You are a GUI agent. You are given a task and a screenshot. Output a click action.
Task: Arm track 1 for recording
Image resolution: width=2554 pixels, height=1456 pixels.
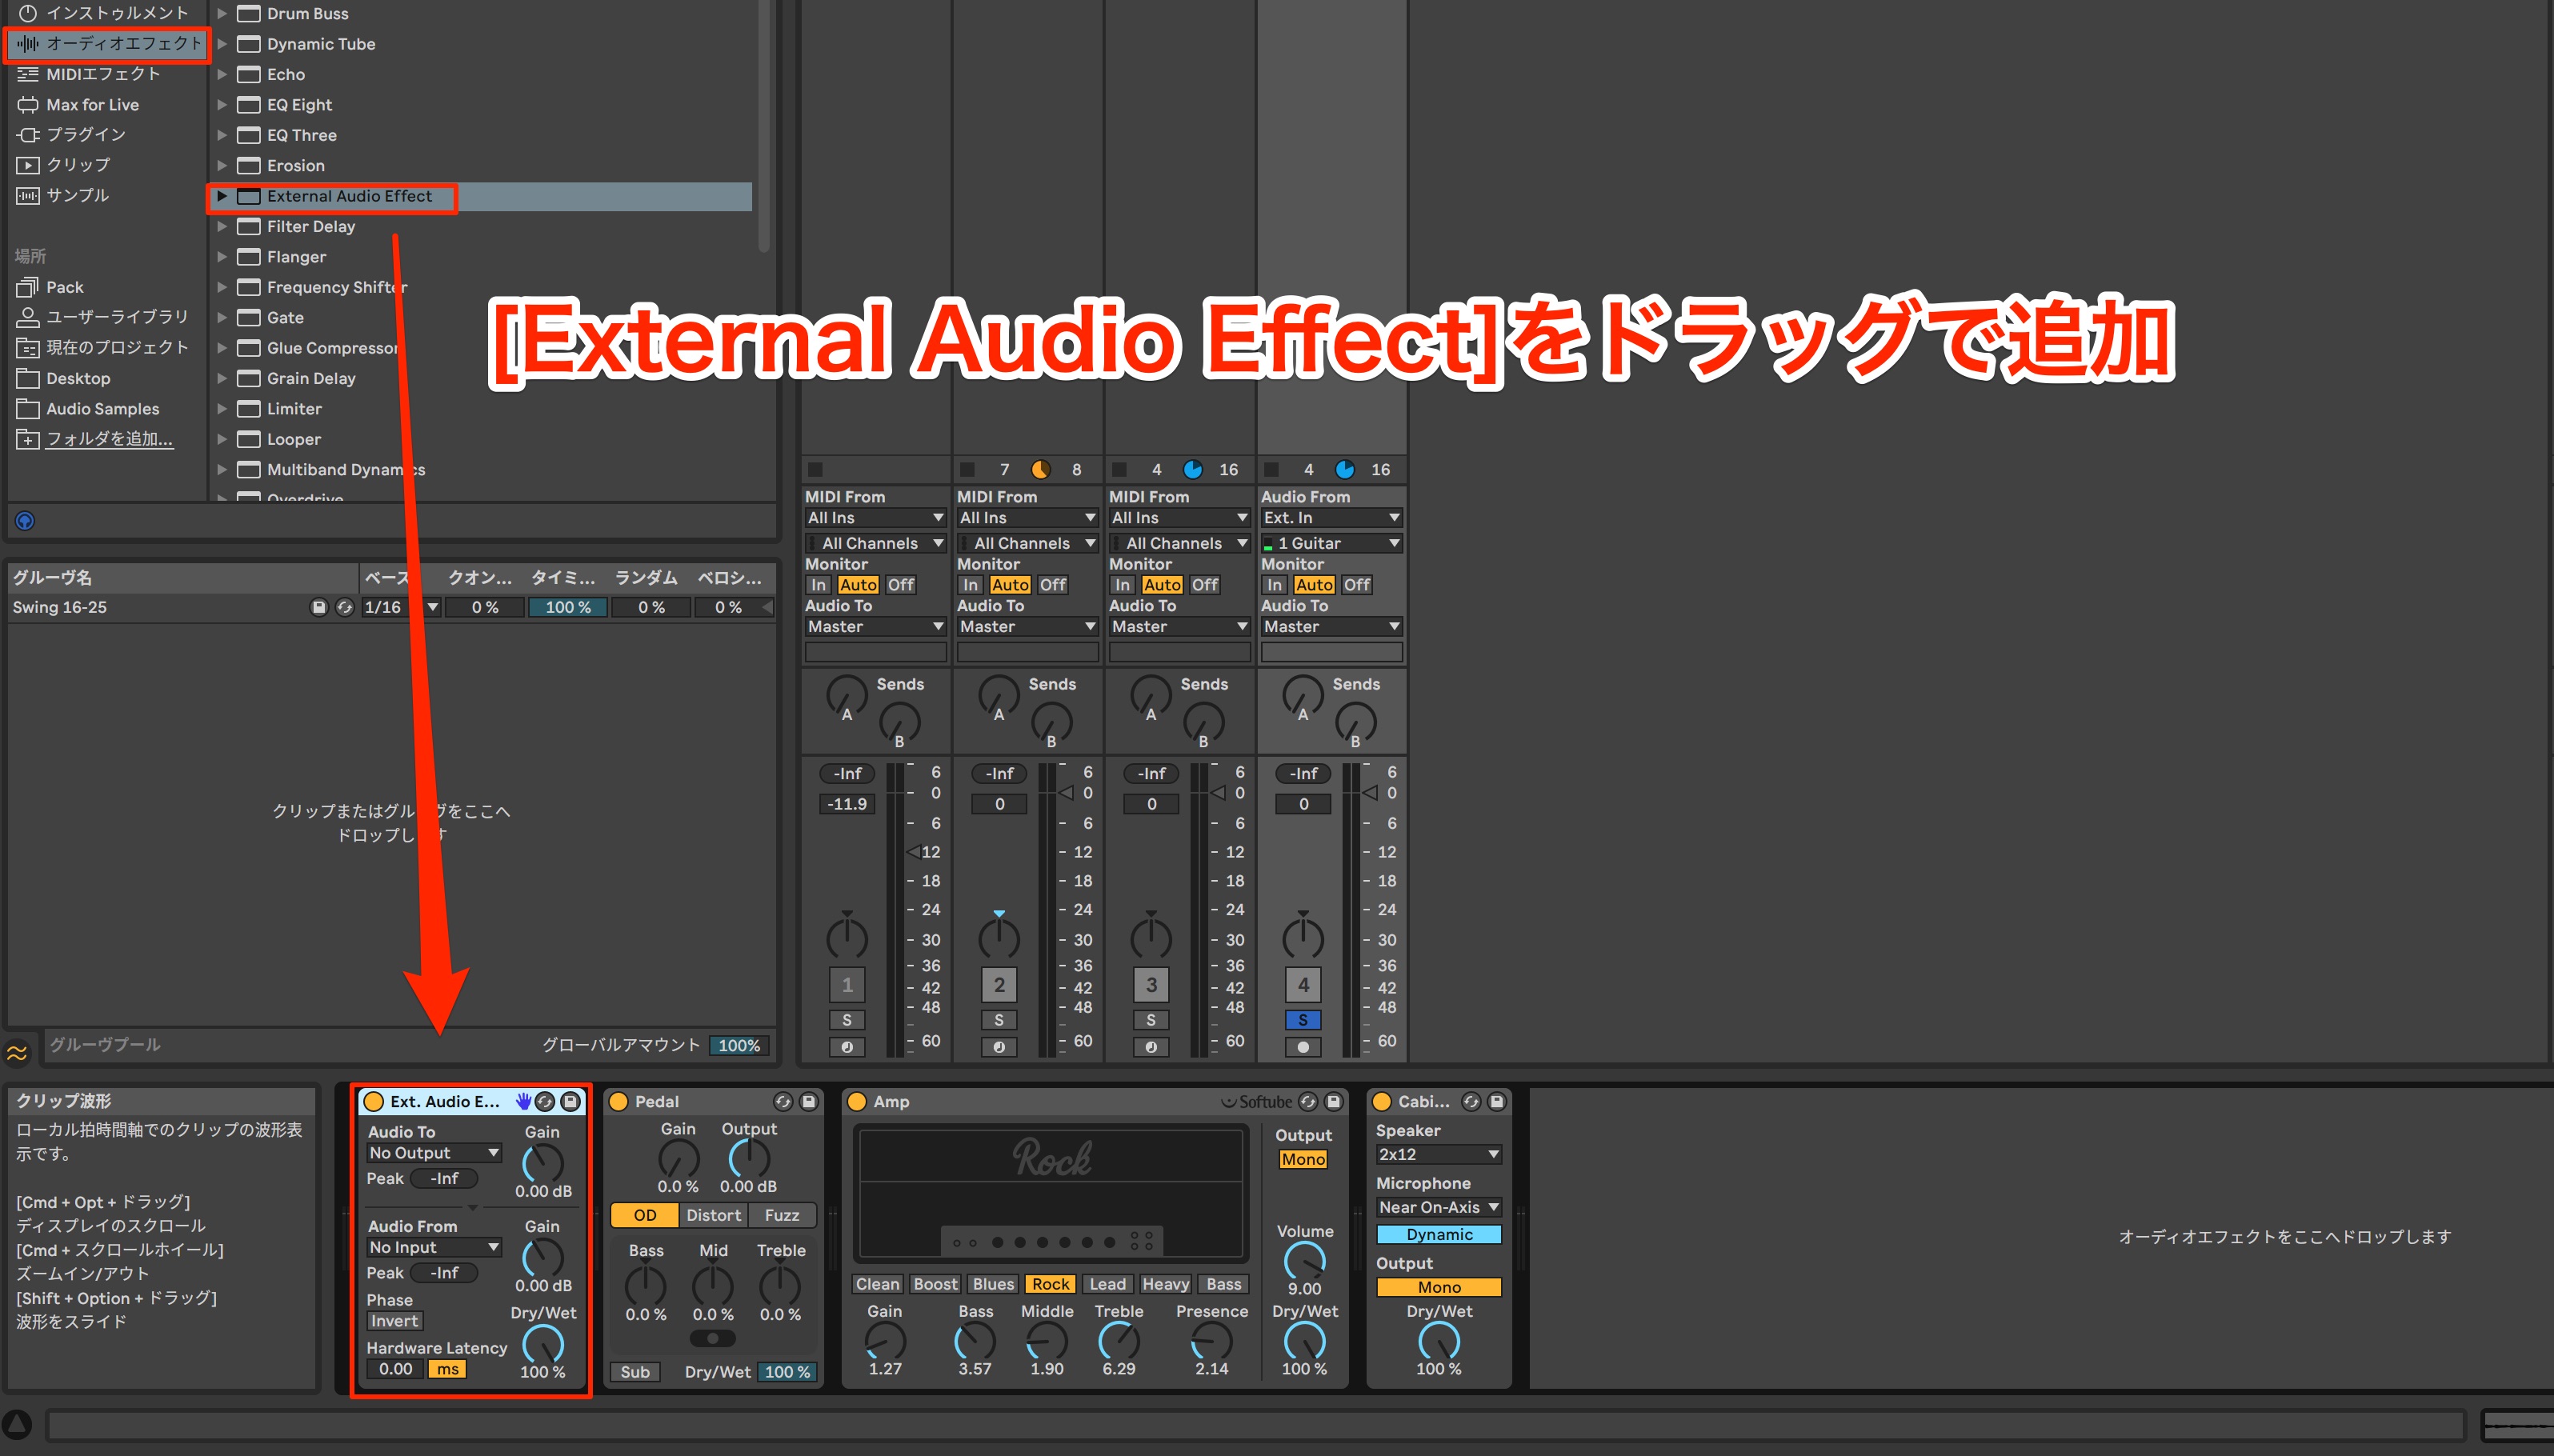pyautogui.click(x=847, y=1047)
